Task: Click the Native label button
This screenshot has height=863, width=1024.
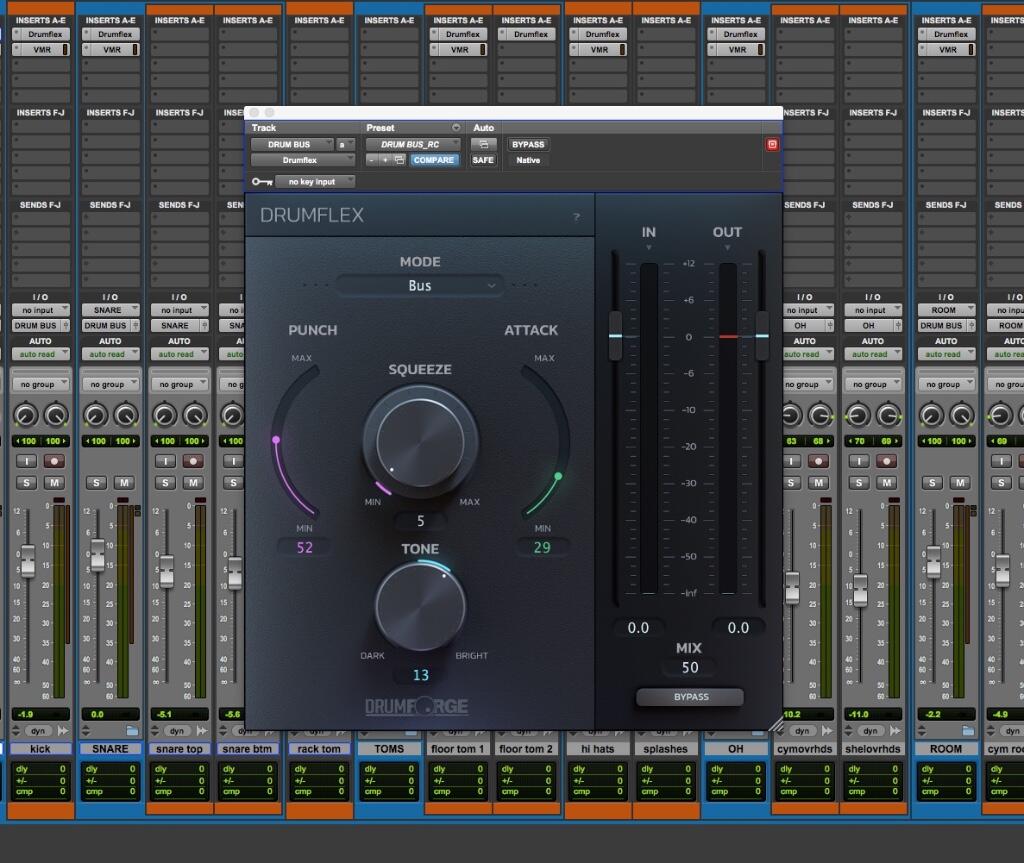Action: click(528, 160)
